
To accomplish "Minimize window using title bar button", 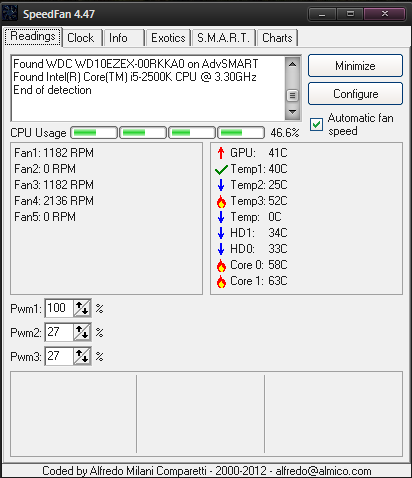I will click(322, 14).
